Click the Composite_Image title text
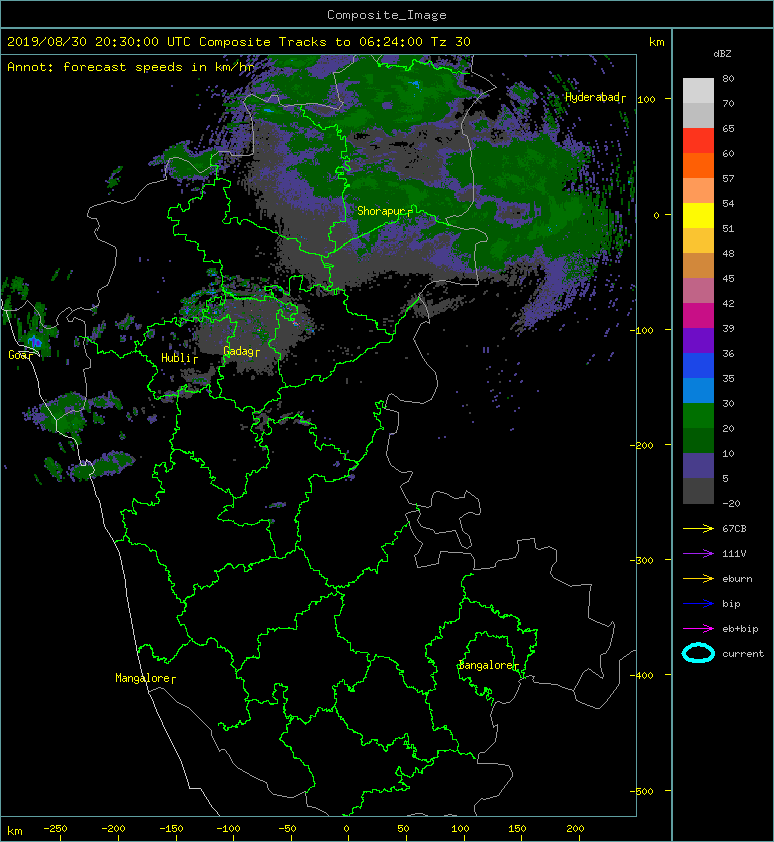 (387, 15)
